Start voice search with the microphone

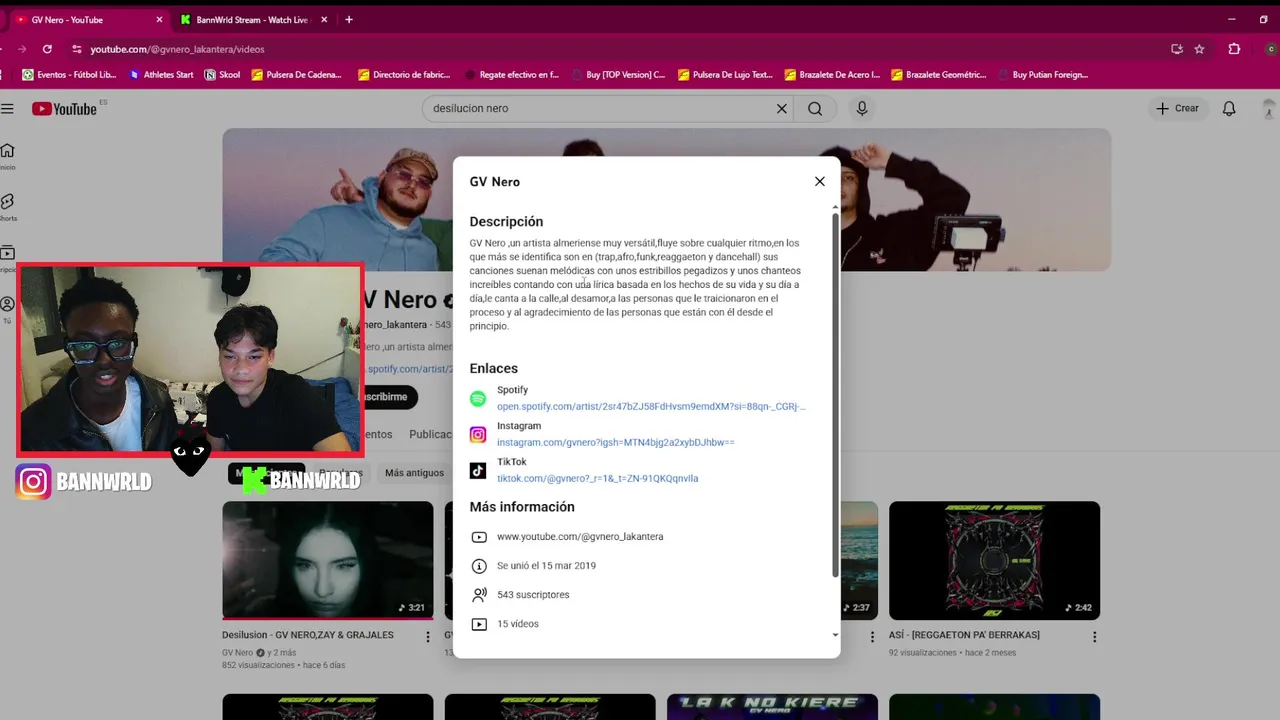(x=862, y=108)
